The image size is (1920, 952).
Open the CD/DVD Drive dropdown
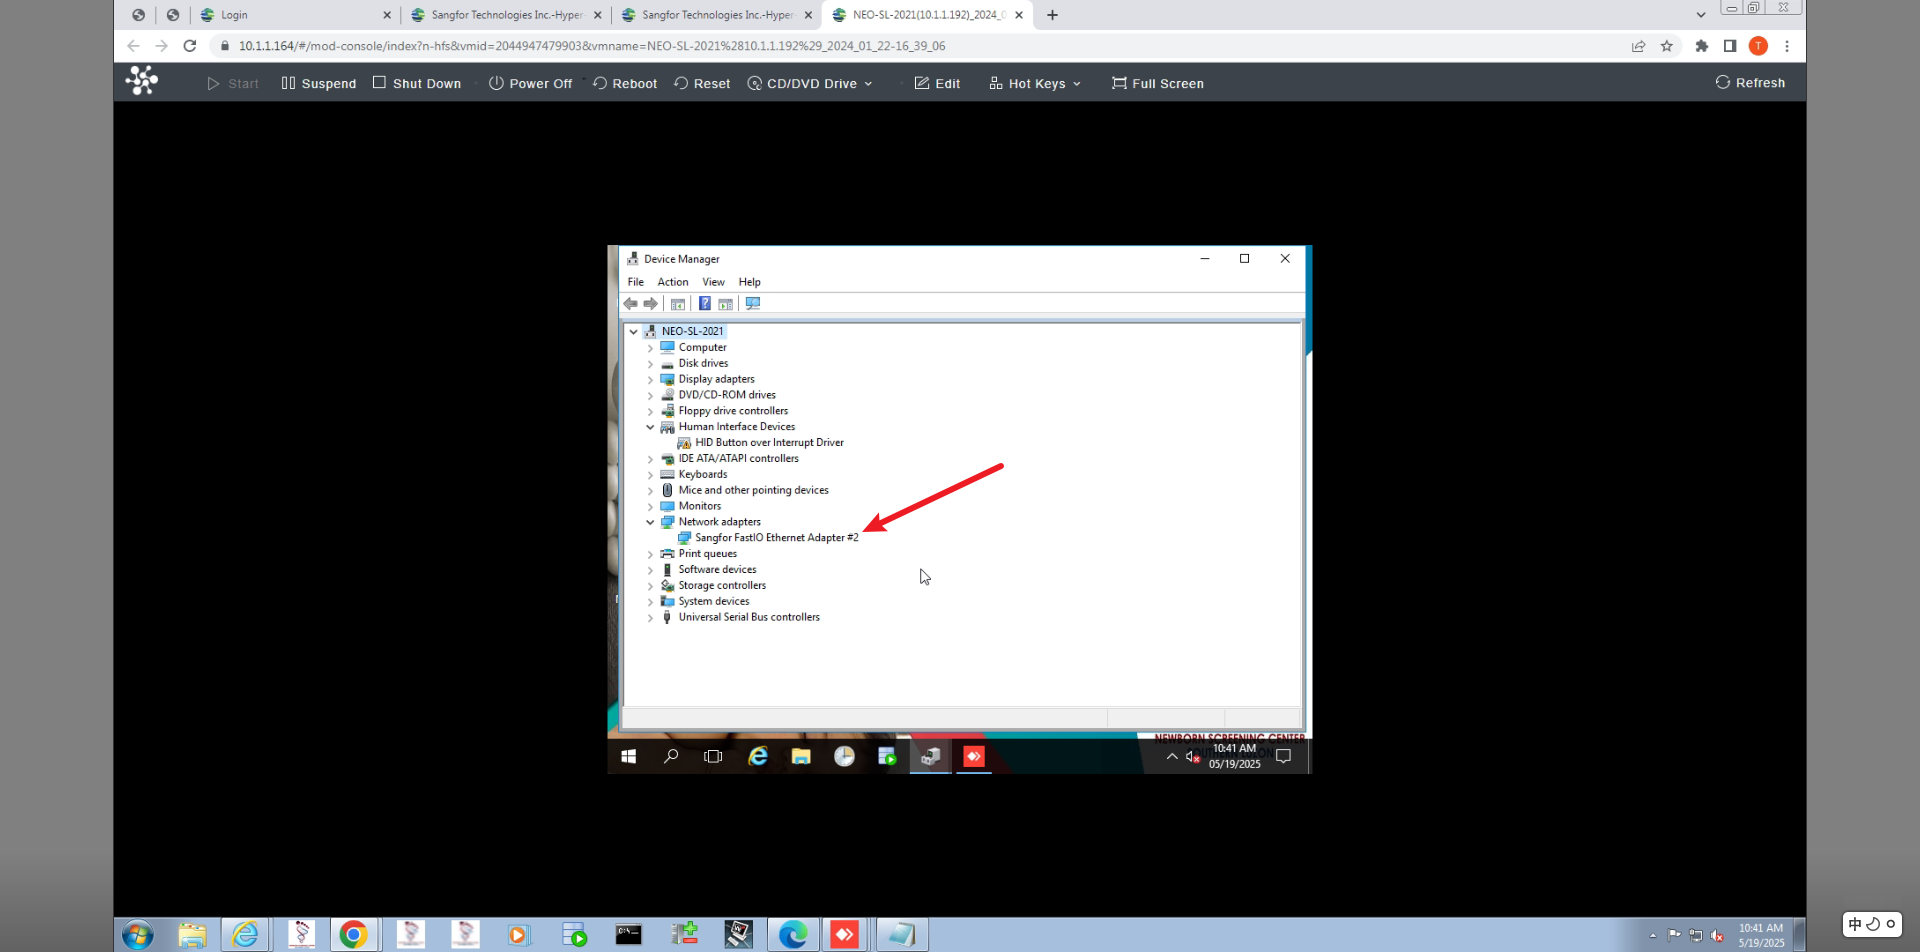pos(810,84)
